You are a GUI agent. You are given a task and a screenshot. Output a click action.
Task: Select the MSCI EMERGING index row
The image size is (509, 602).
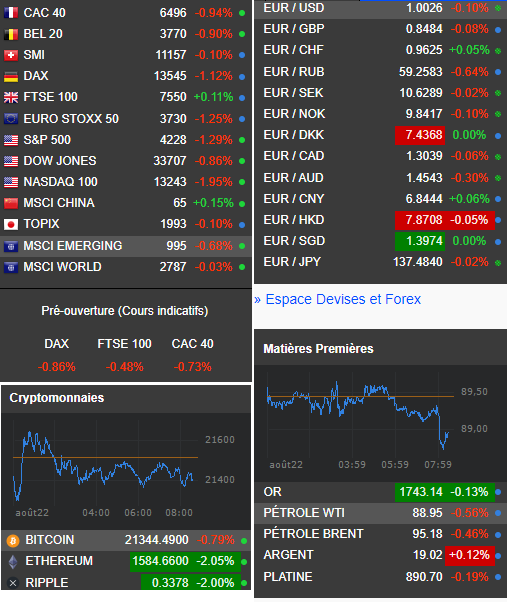126,246
